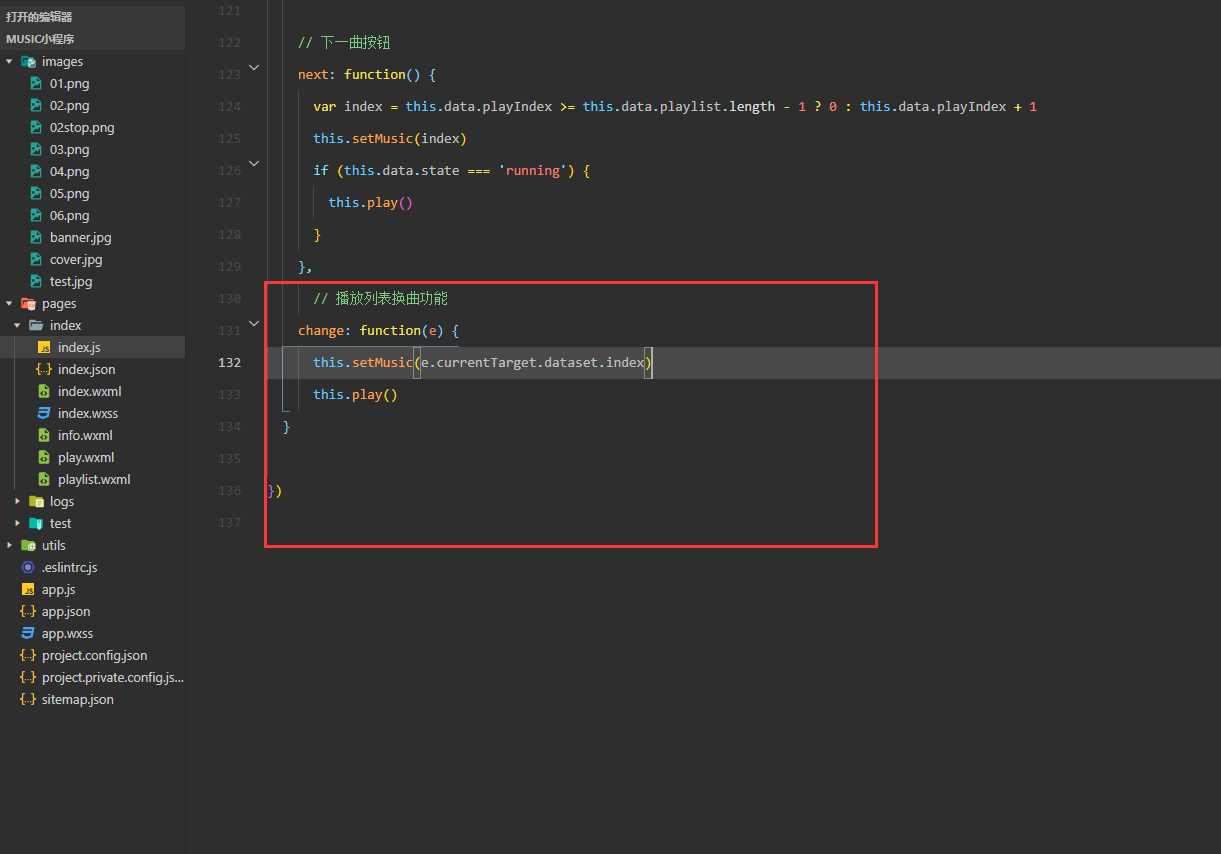Click the app.wxss file icon
1221x854 pixels.
point(28,633)
